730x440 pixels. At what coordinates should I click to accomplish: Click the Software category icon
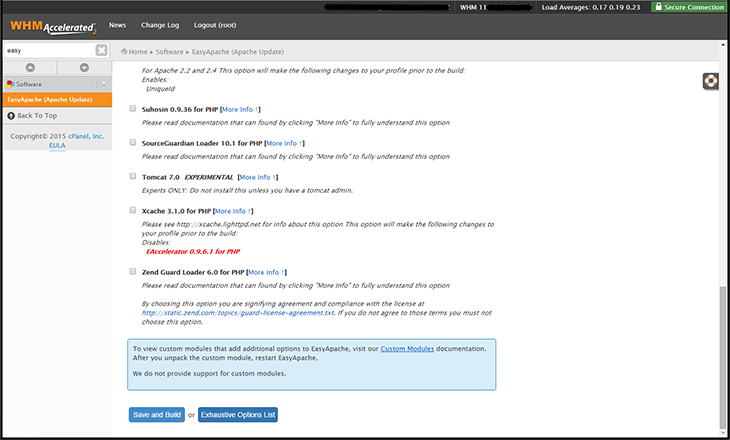pyautogui.click(x=10, y=84)
